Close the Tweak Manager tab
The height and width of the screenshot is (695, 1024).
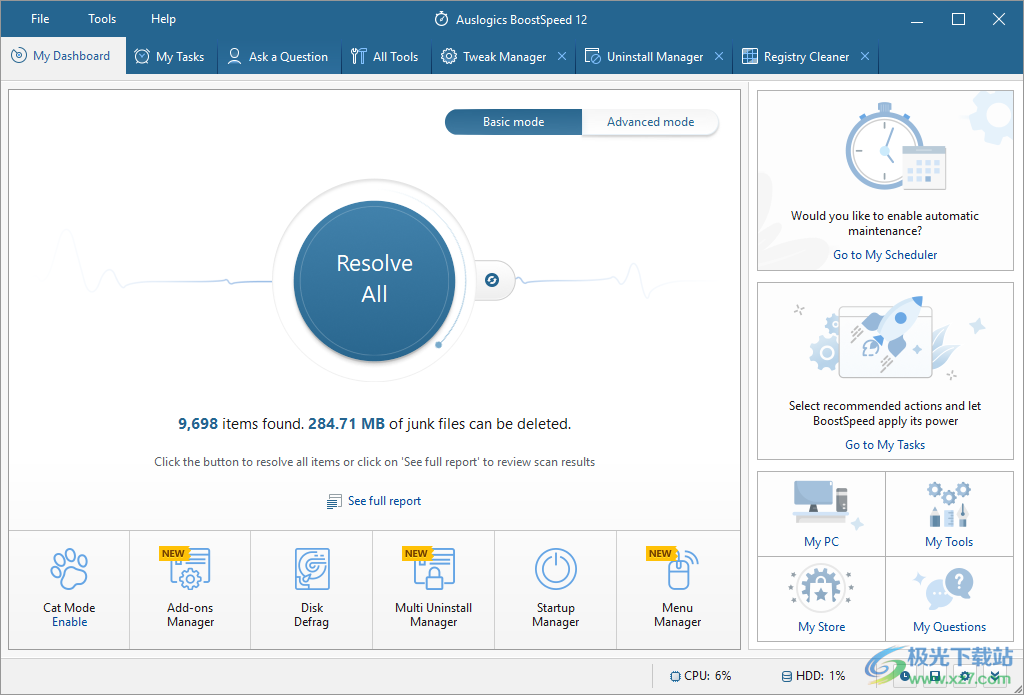(x=562, y=57)
